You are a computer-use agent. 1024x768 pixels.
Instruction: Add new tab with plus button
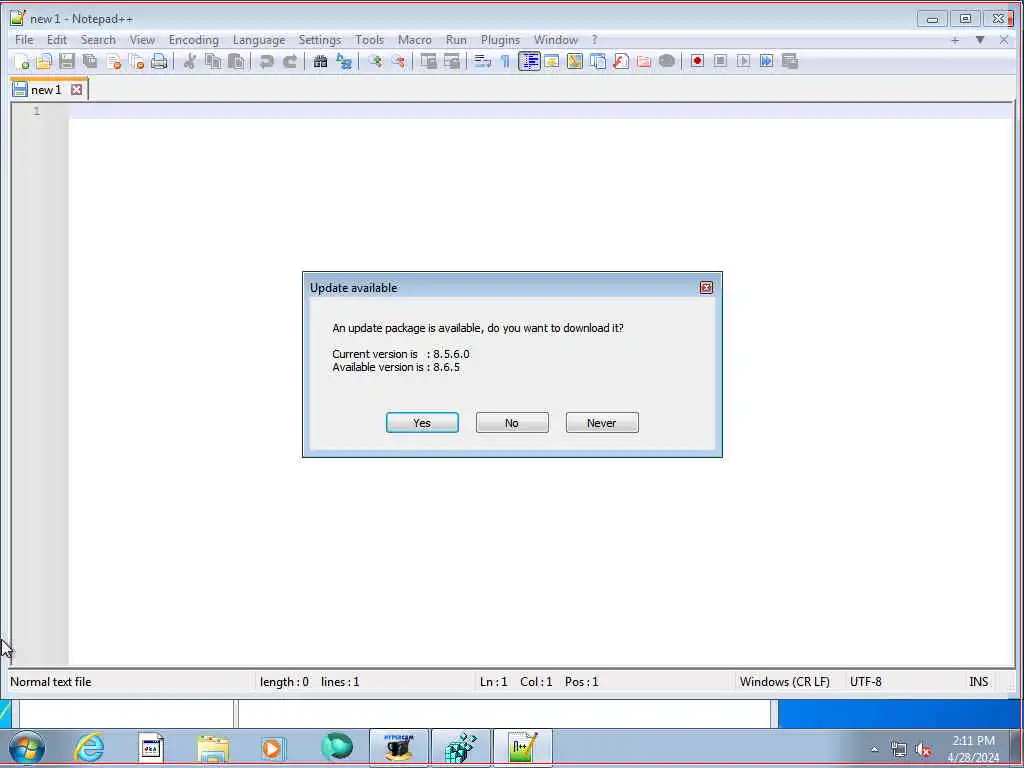click(955, 40)
